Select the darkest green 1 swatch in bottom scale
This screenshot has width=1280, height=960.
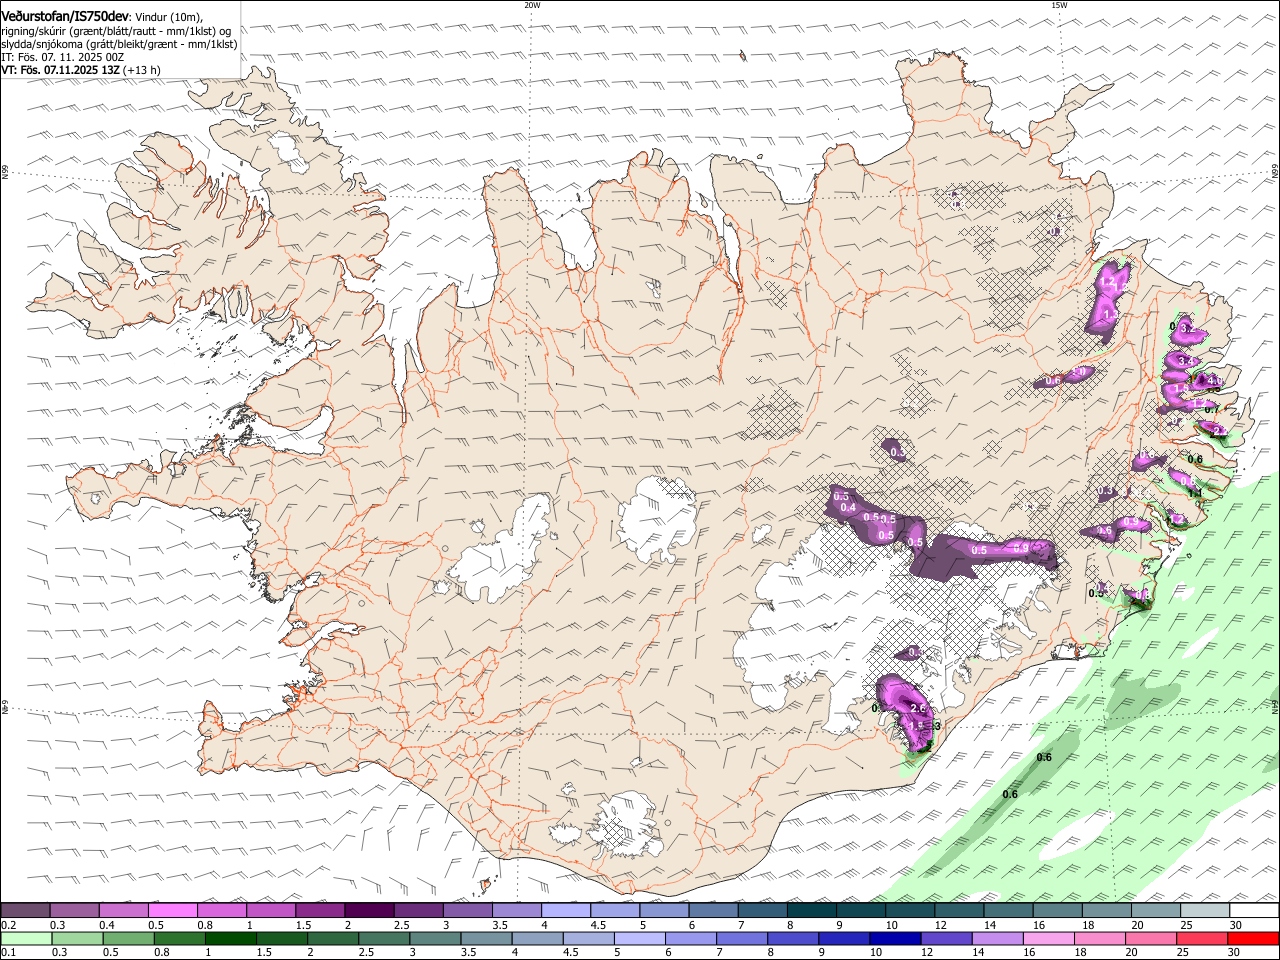[x=231, y=939]
